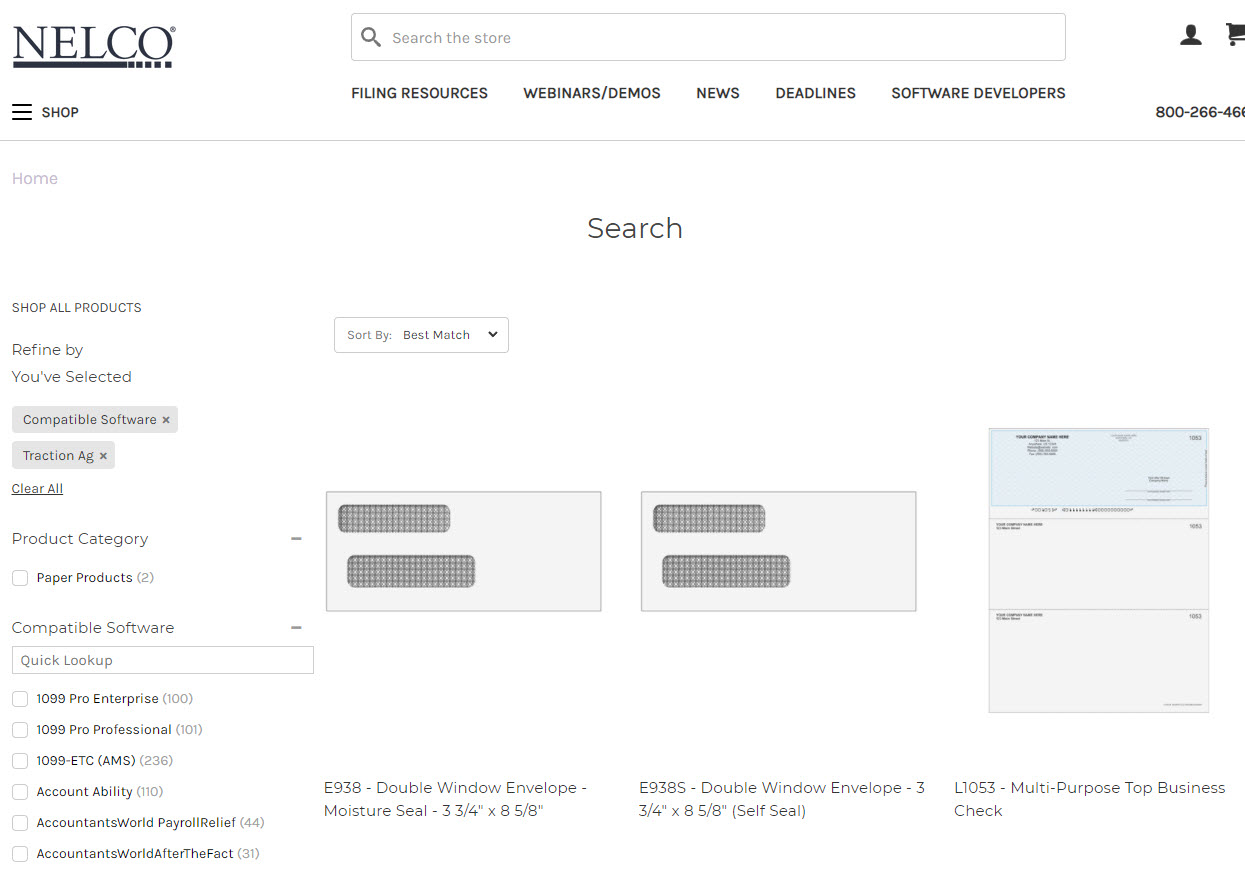1245x876 pixels.
Task: Open the SHOP hamburger menu
Action: click(x=45, y=112)
